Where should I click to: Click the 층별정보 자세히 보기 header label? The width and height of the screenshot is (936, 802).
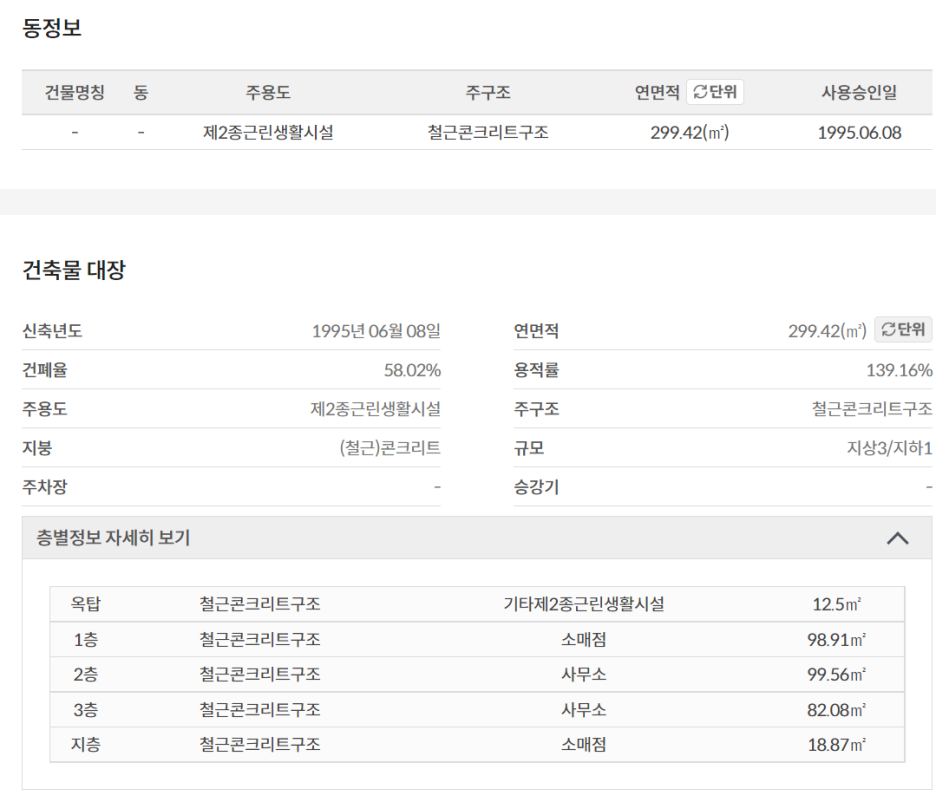[113, 538]
